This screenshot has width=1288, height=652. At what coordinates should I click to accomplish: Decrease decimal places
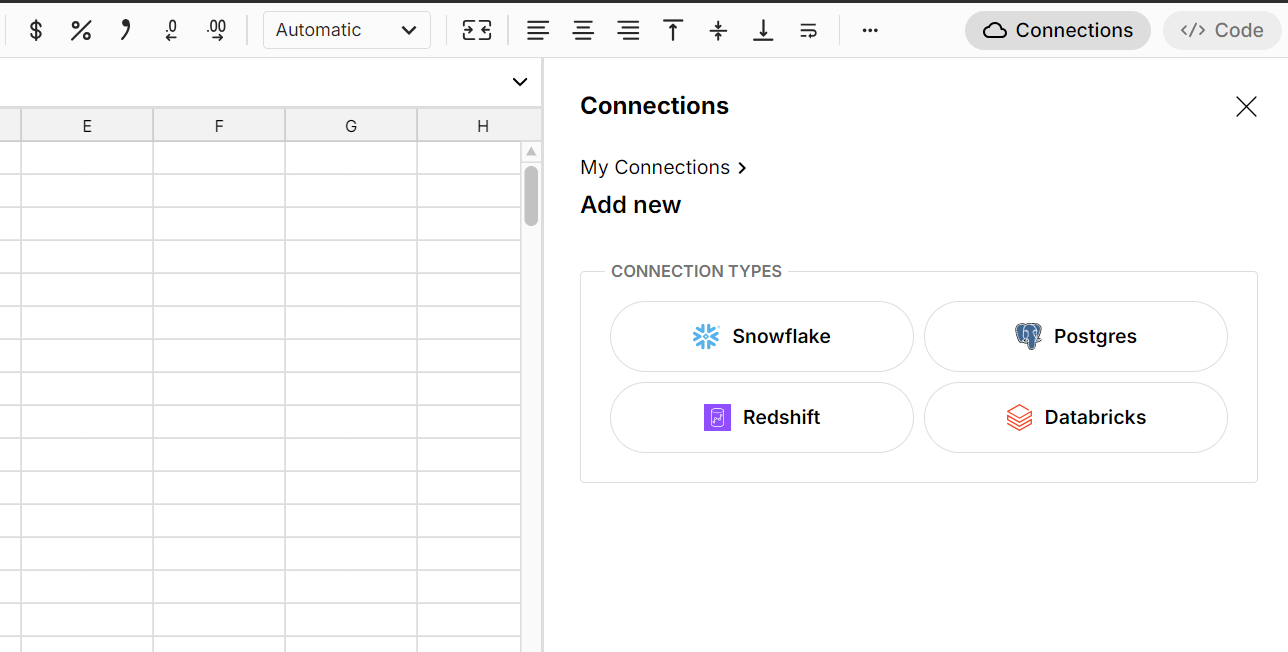pos(171,30)
